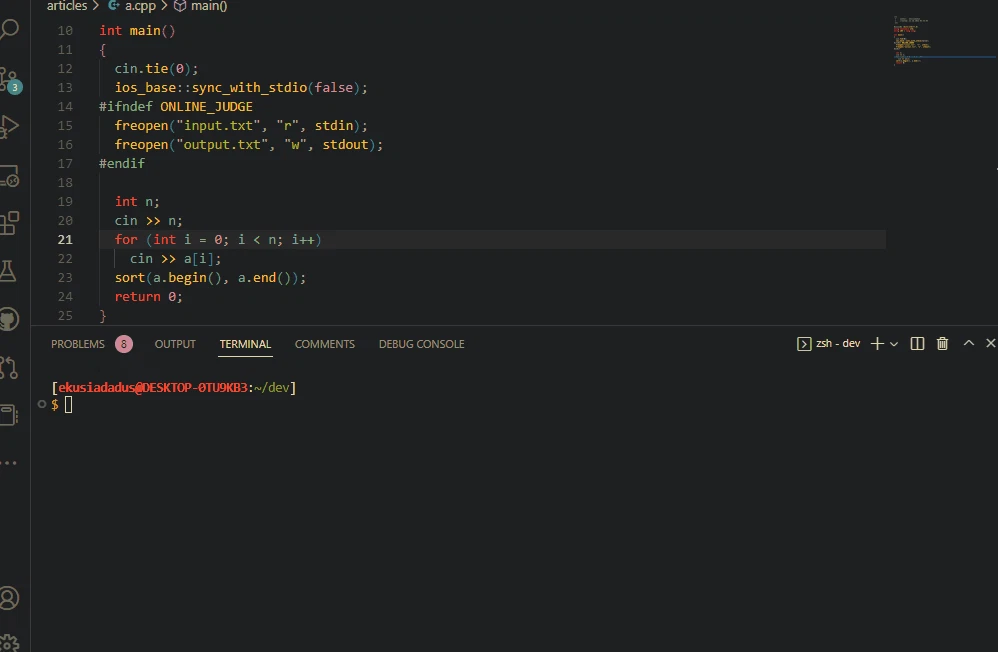The width and height of the screenshot is (998, 652).
Task: Maximize the panel size with the chevron
Action: click(x=969, y=343)
